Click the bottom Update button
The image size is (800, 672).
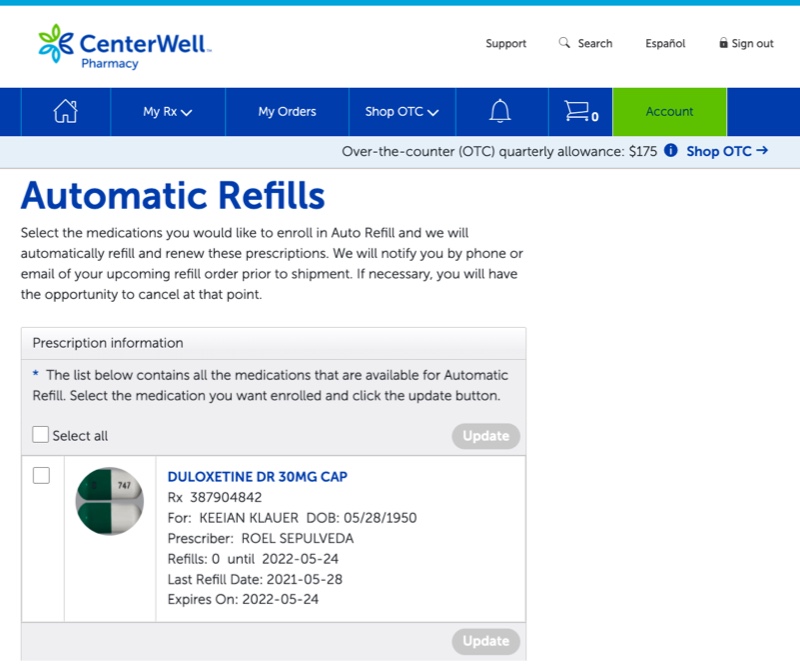pyautogui.click(x=486, y=641)
